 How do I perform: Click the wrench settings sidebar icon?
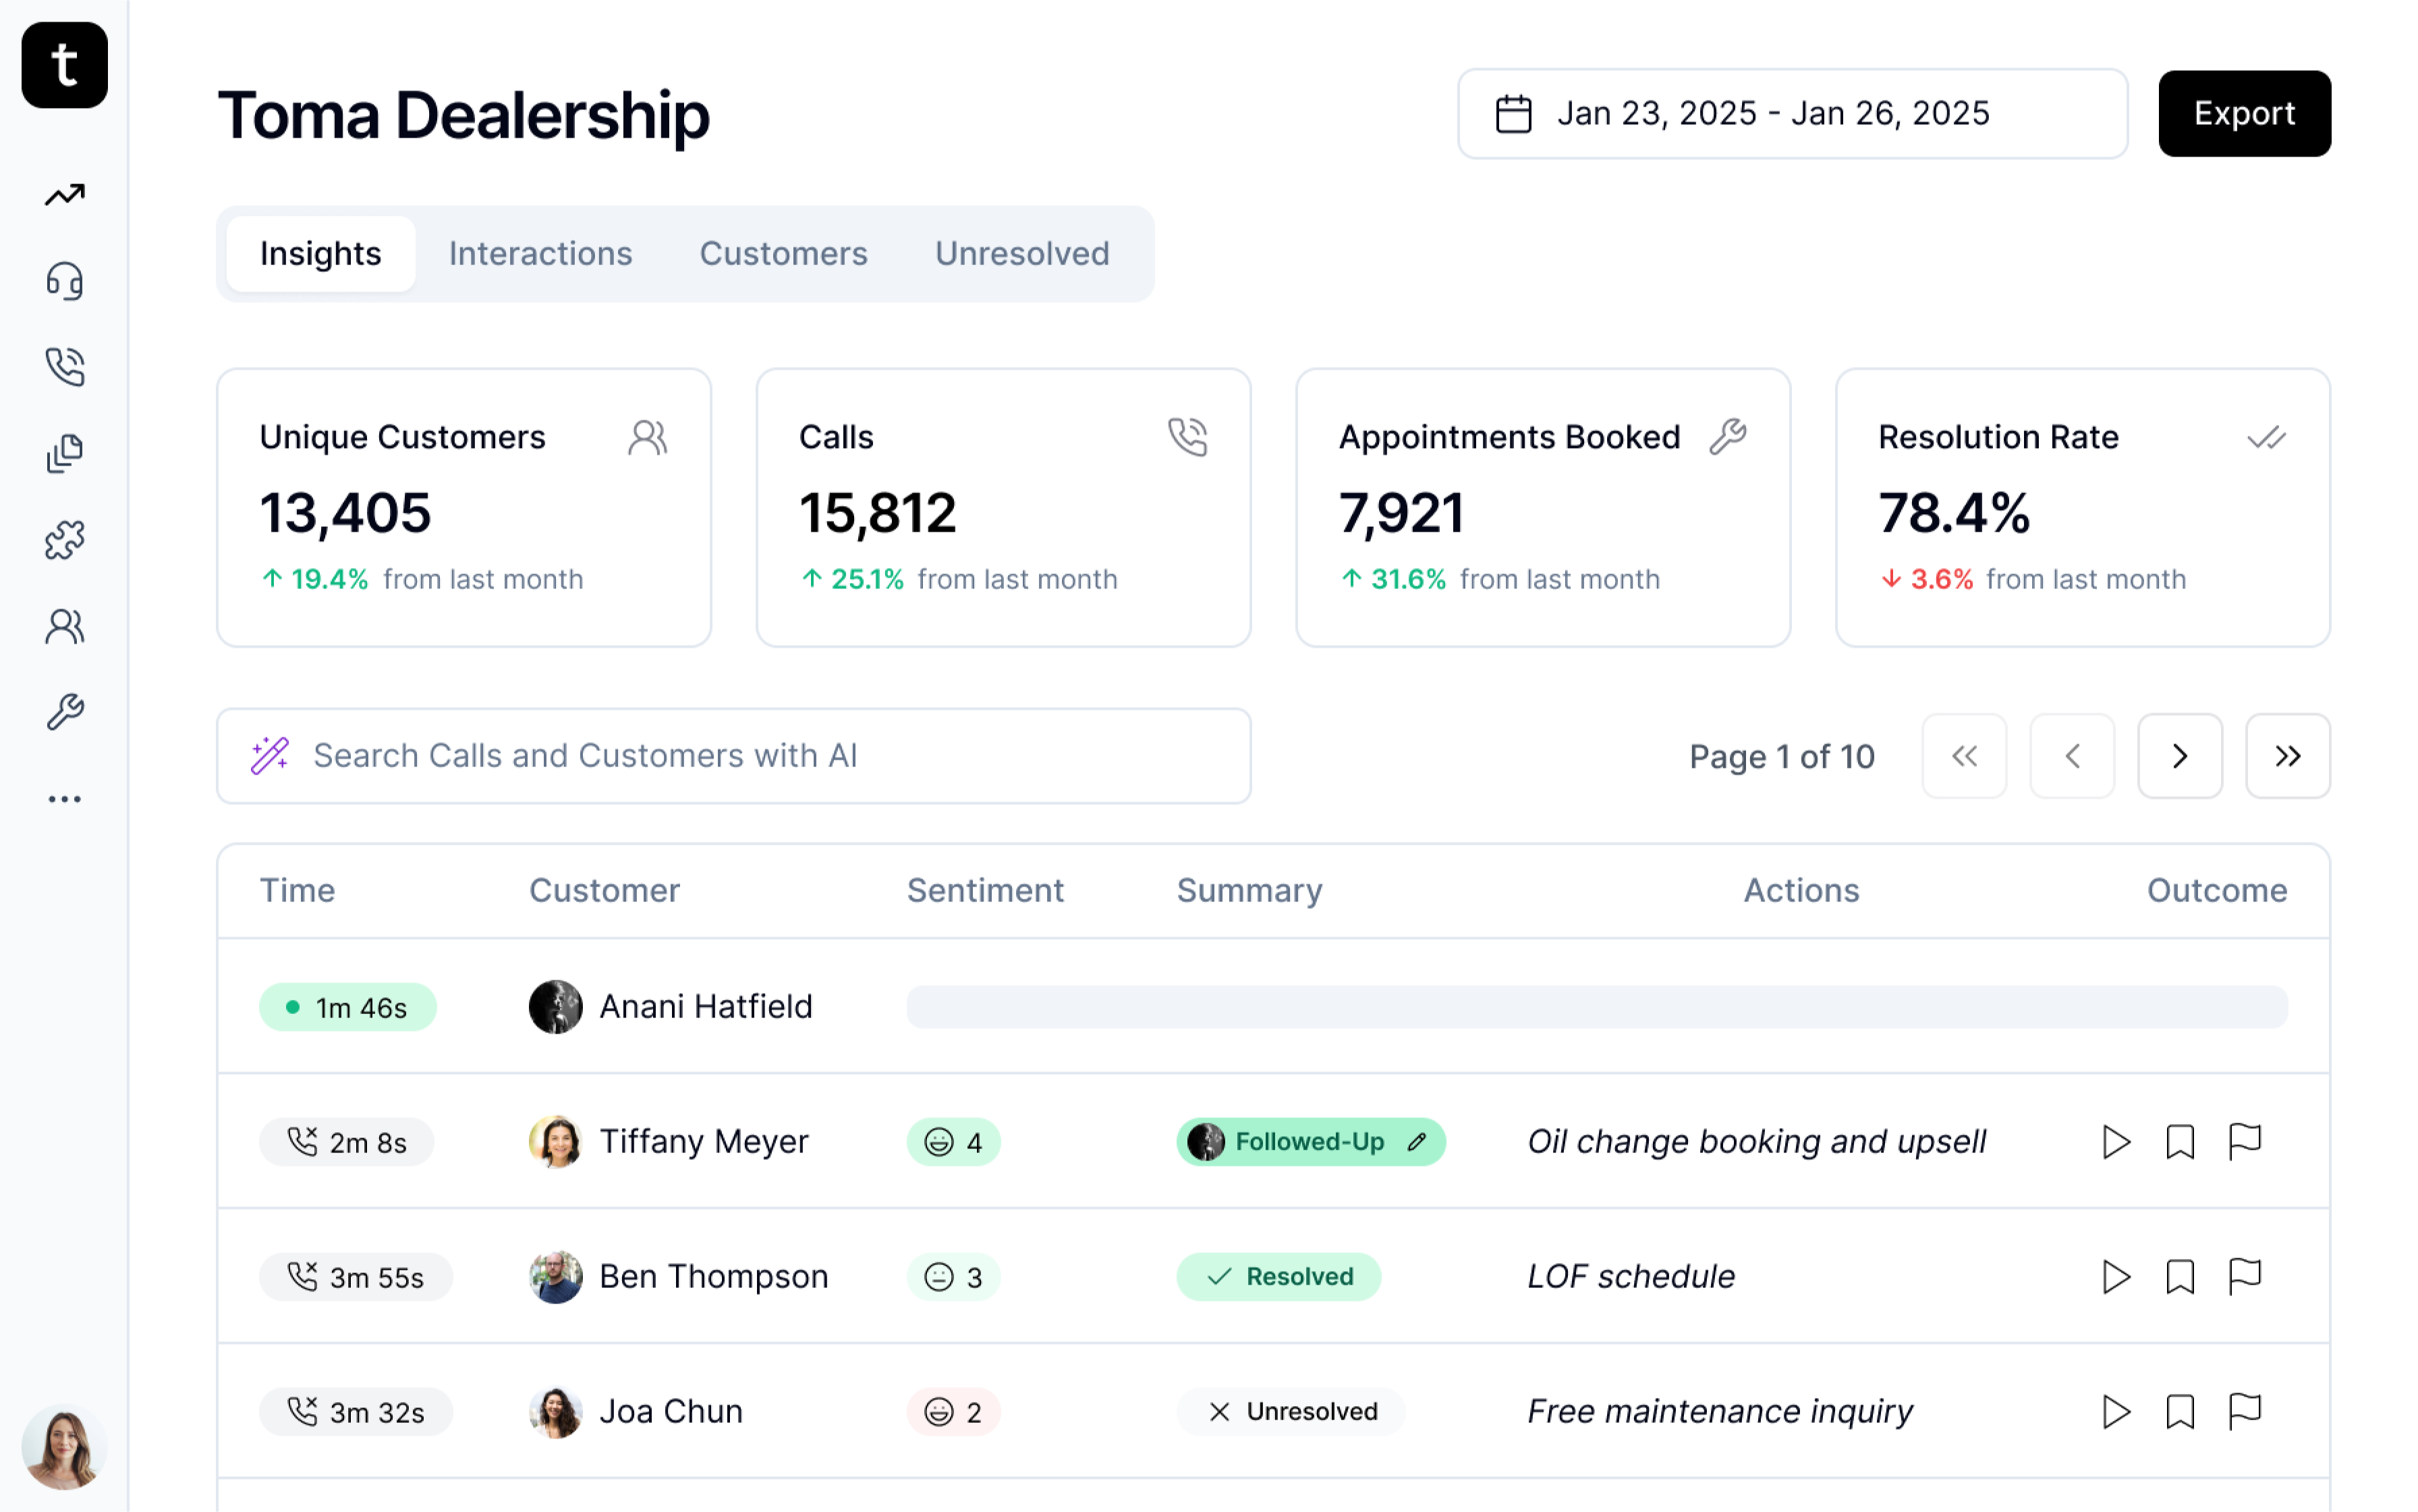(65, 712)
